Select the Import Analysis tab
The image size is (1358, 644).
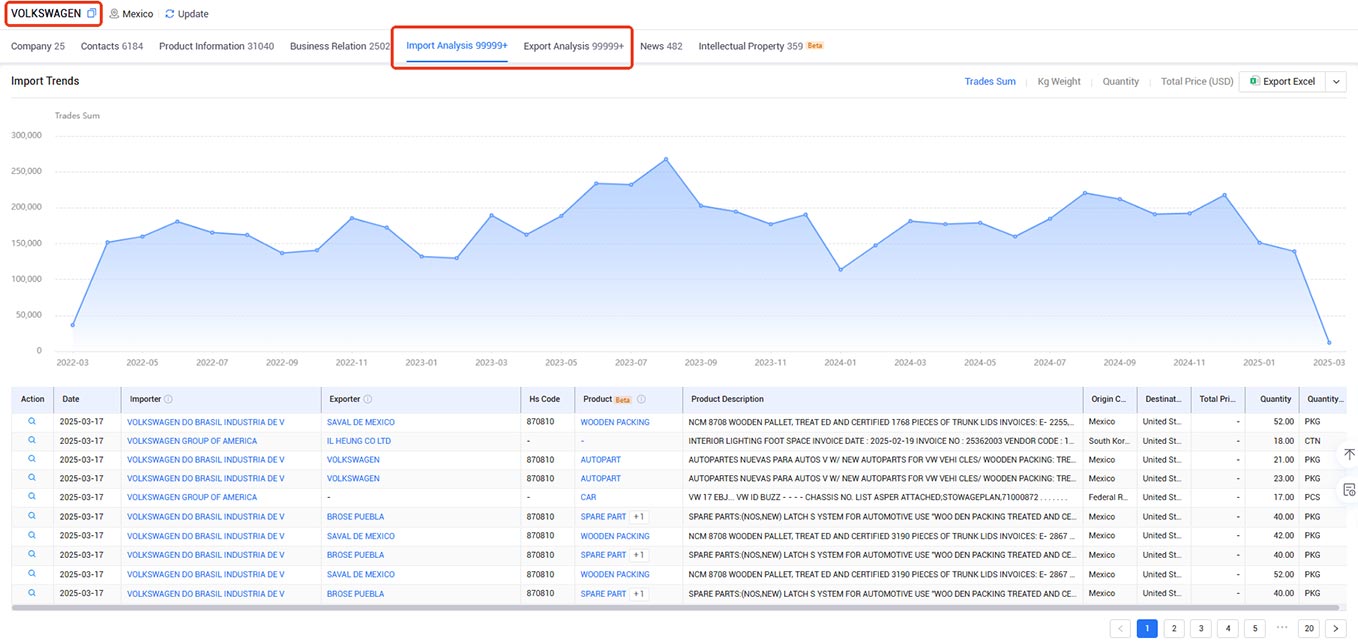coord(457,46)
